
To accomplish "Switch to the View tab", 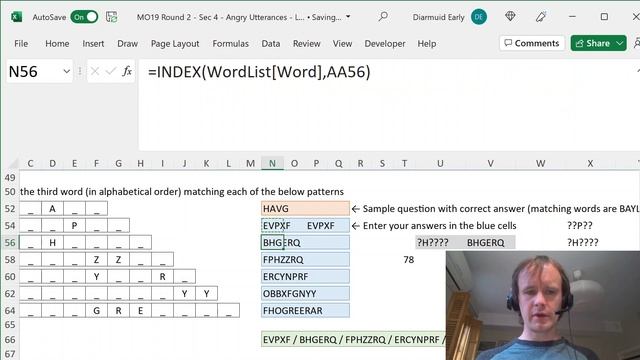I will pyautogui.click(x=342, y=43).
